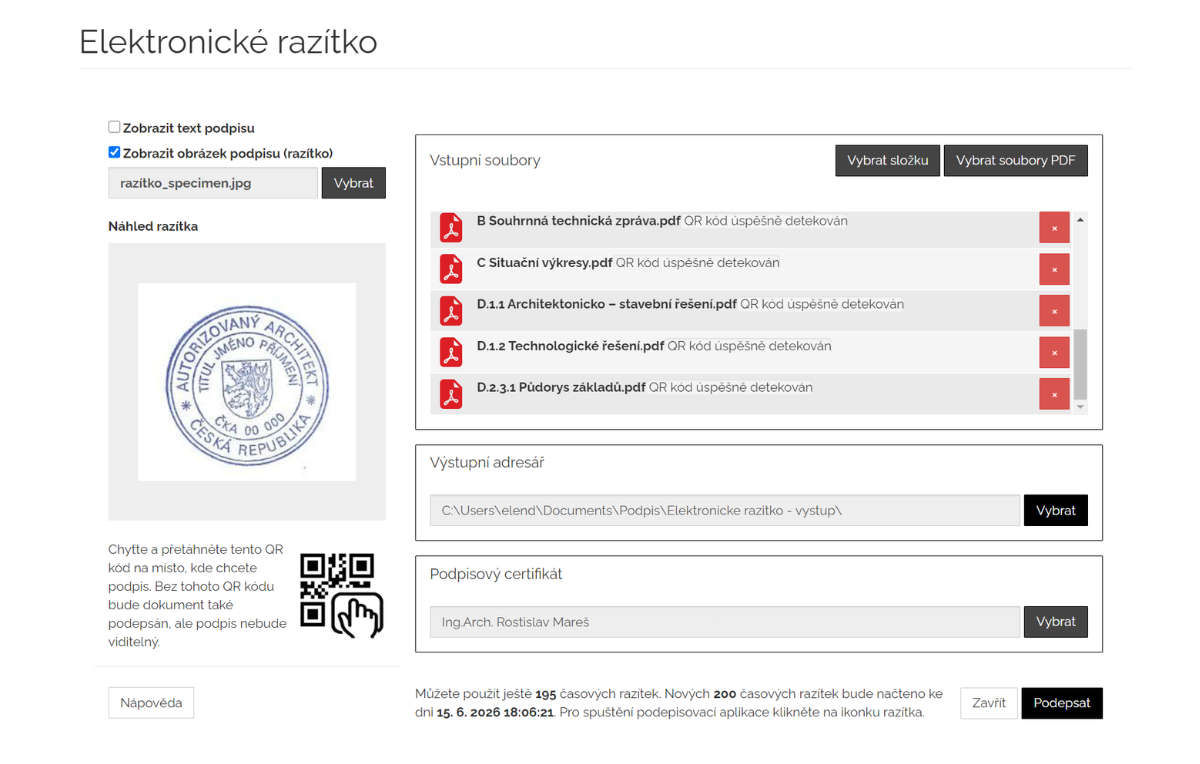Open Nápověda help
1200x764 pixels.
[x=151, y=702]
